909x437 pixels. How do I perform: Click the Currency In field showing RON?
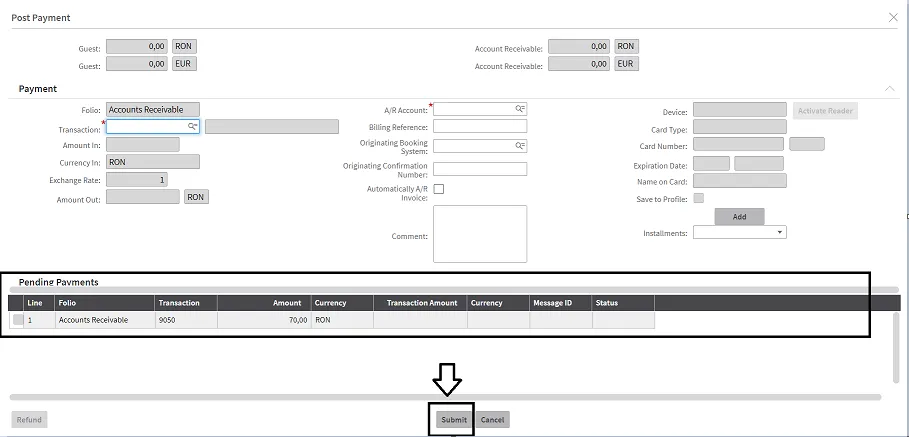coord(152,162)
